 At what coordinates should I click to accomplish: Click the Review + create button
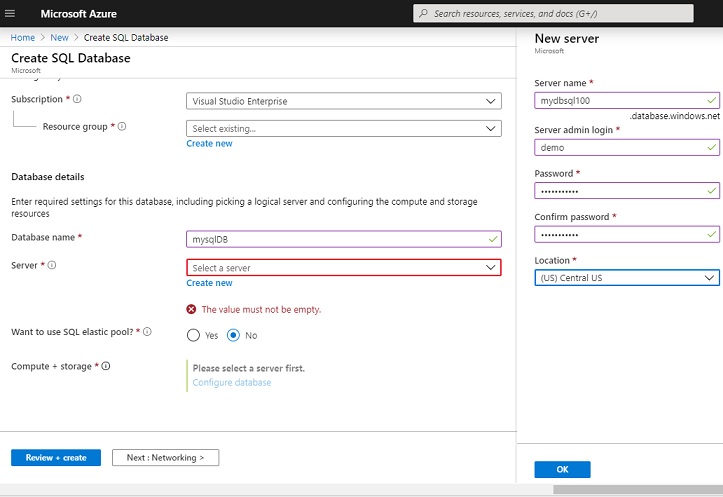click(56, 458)
